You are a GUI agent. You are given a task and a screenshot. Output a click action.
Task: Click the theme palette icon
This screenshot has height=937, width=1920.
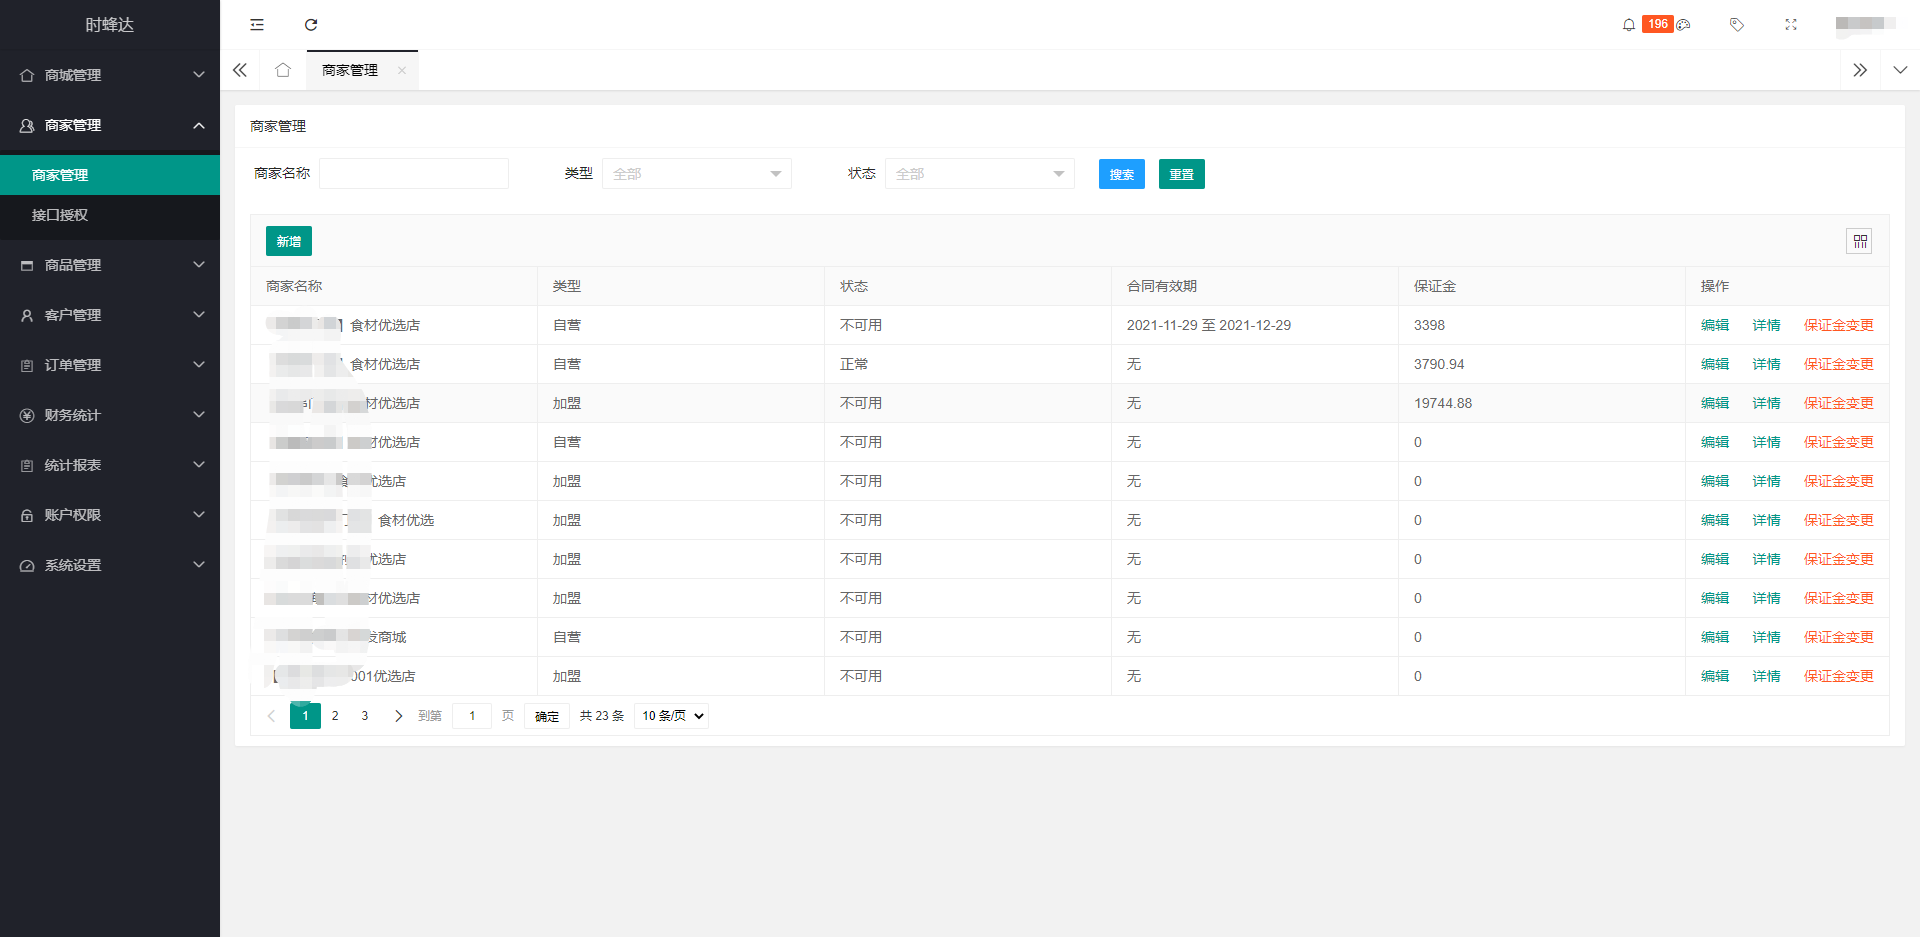click(x=1684, y=25)
